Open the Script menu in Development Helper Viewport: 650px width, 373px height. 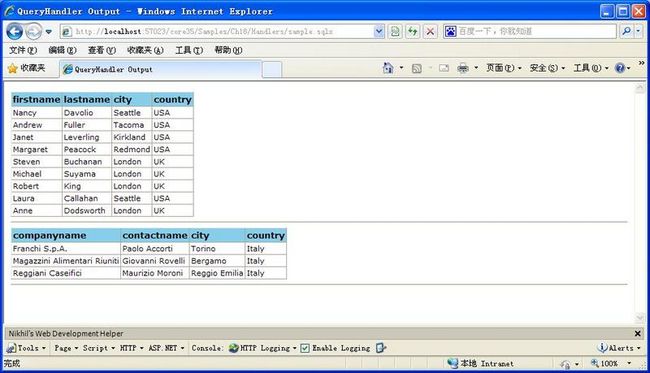[x=99, y=348]
